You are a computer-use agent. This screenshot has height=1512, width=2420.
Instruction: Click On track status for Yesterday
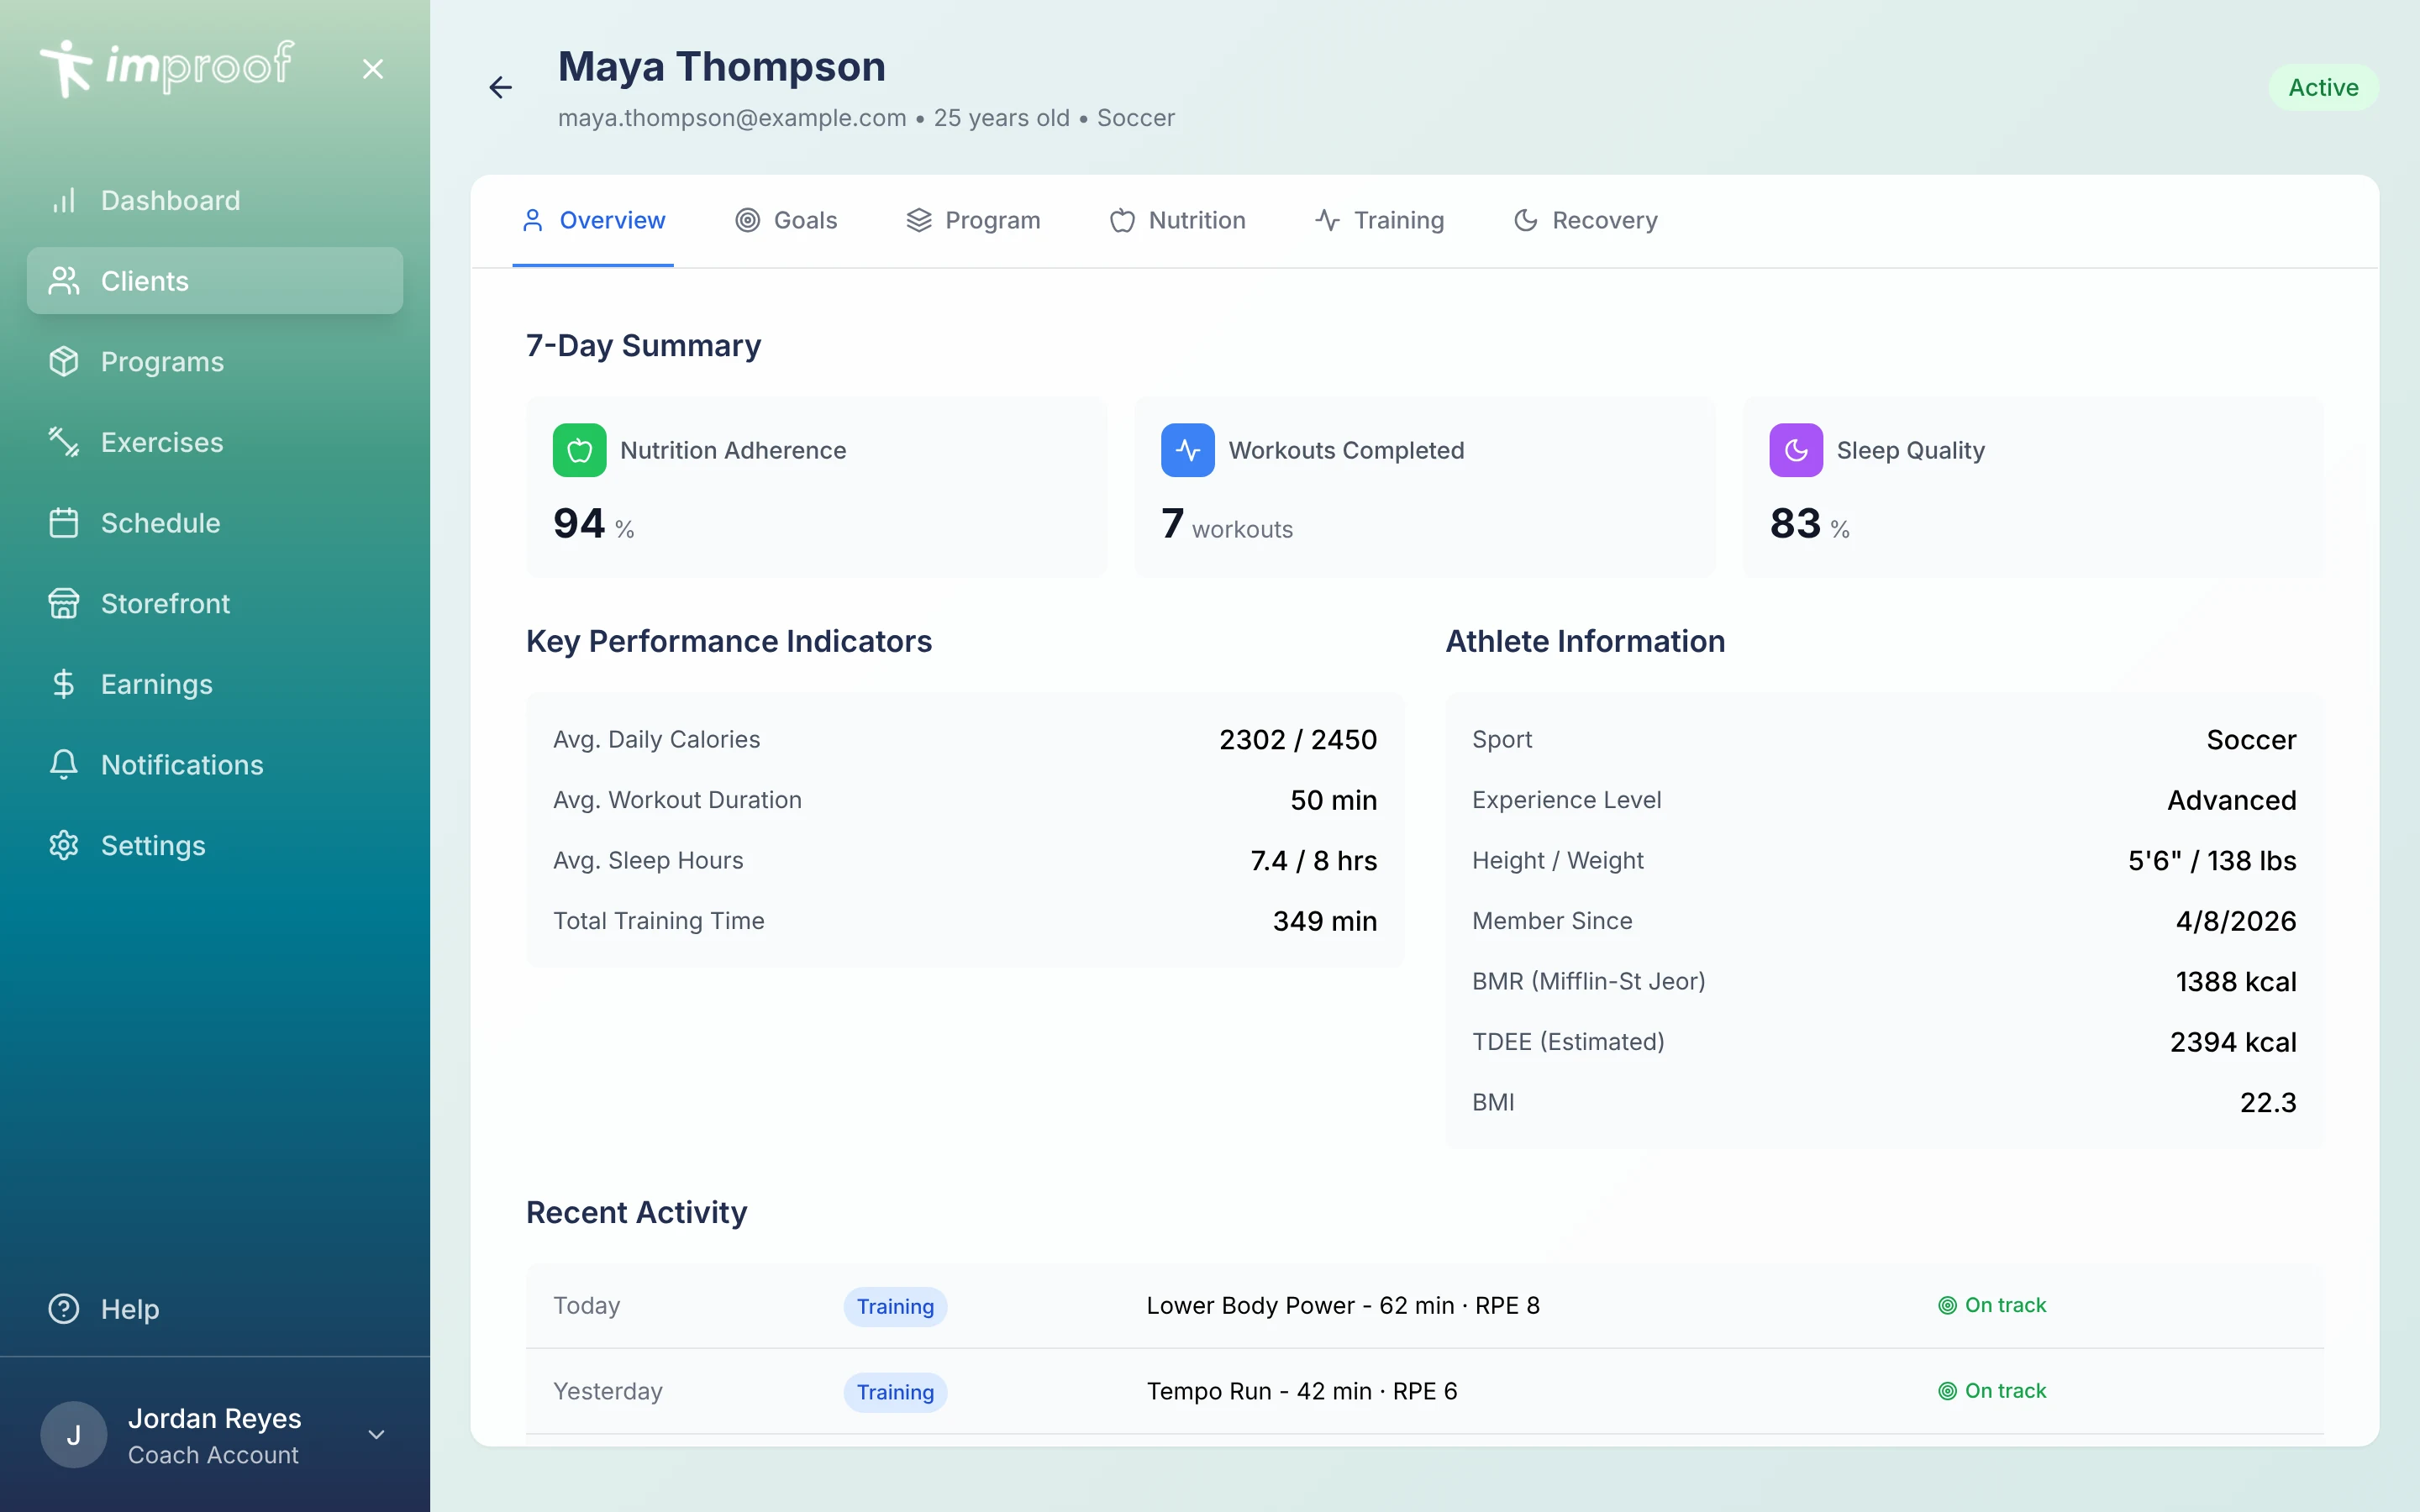tap(1992, 1391)
